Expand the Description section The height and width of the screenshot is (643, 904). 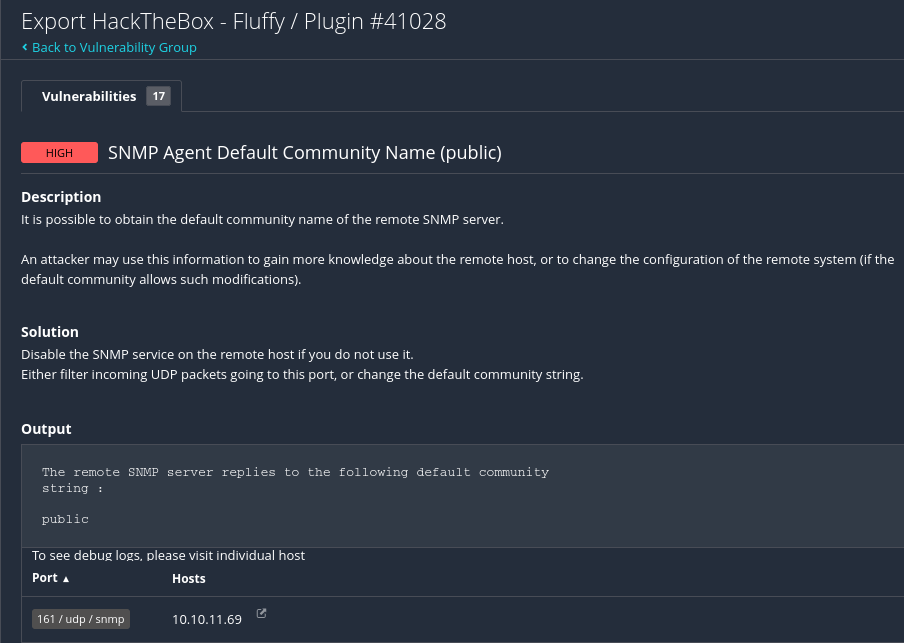[x=63, y=196]
